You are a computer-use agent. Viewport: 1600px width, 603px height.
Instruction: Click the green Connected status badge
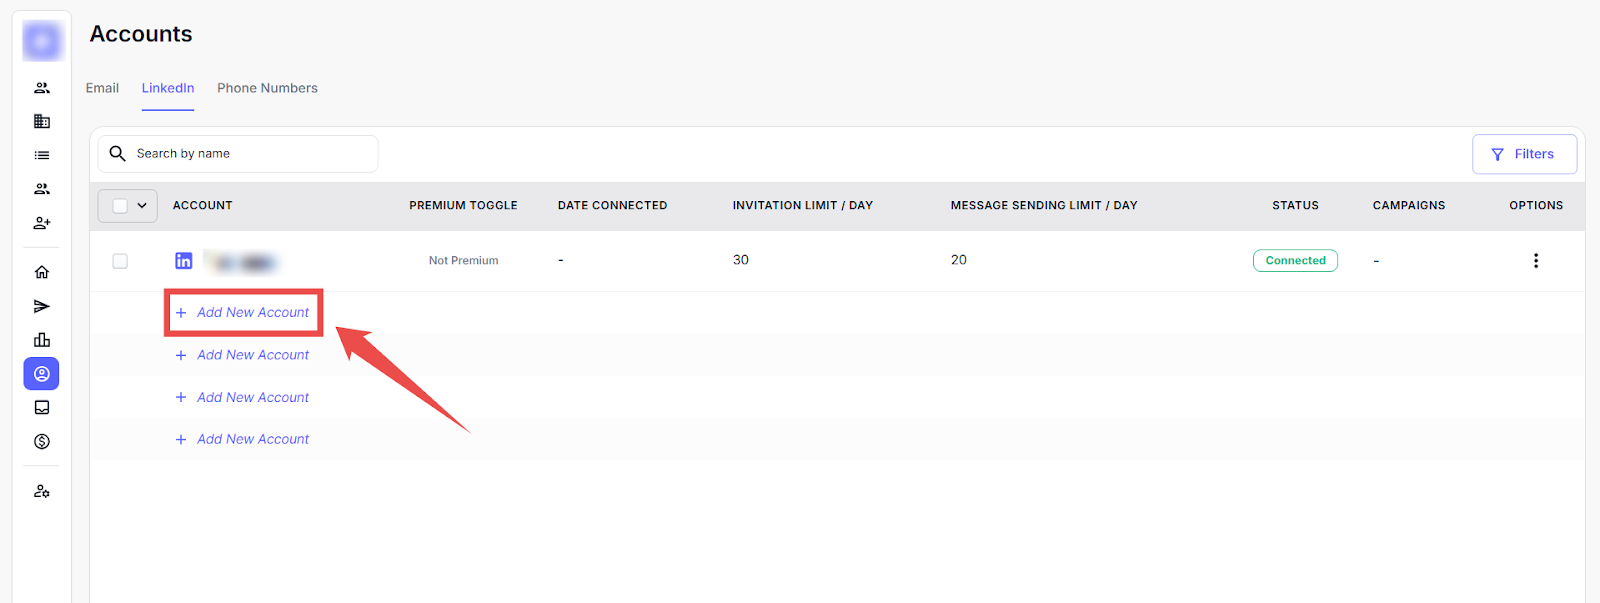1295,261
